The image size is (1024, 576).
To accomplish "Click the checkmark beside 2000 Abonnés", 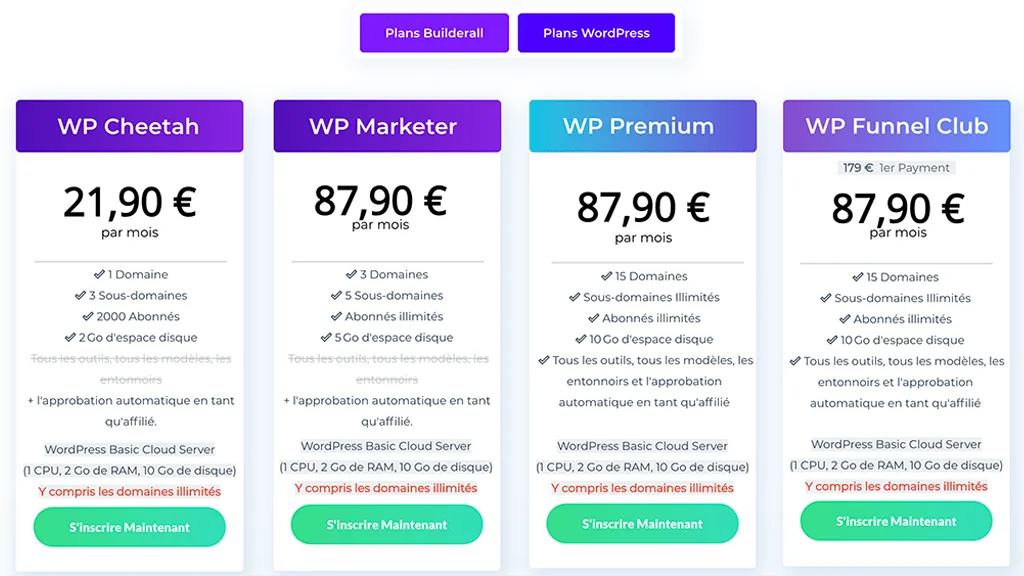I will (88, 316).
